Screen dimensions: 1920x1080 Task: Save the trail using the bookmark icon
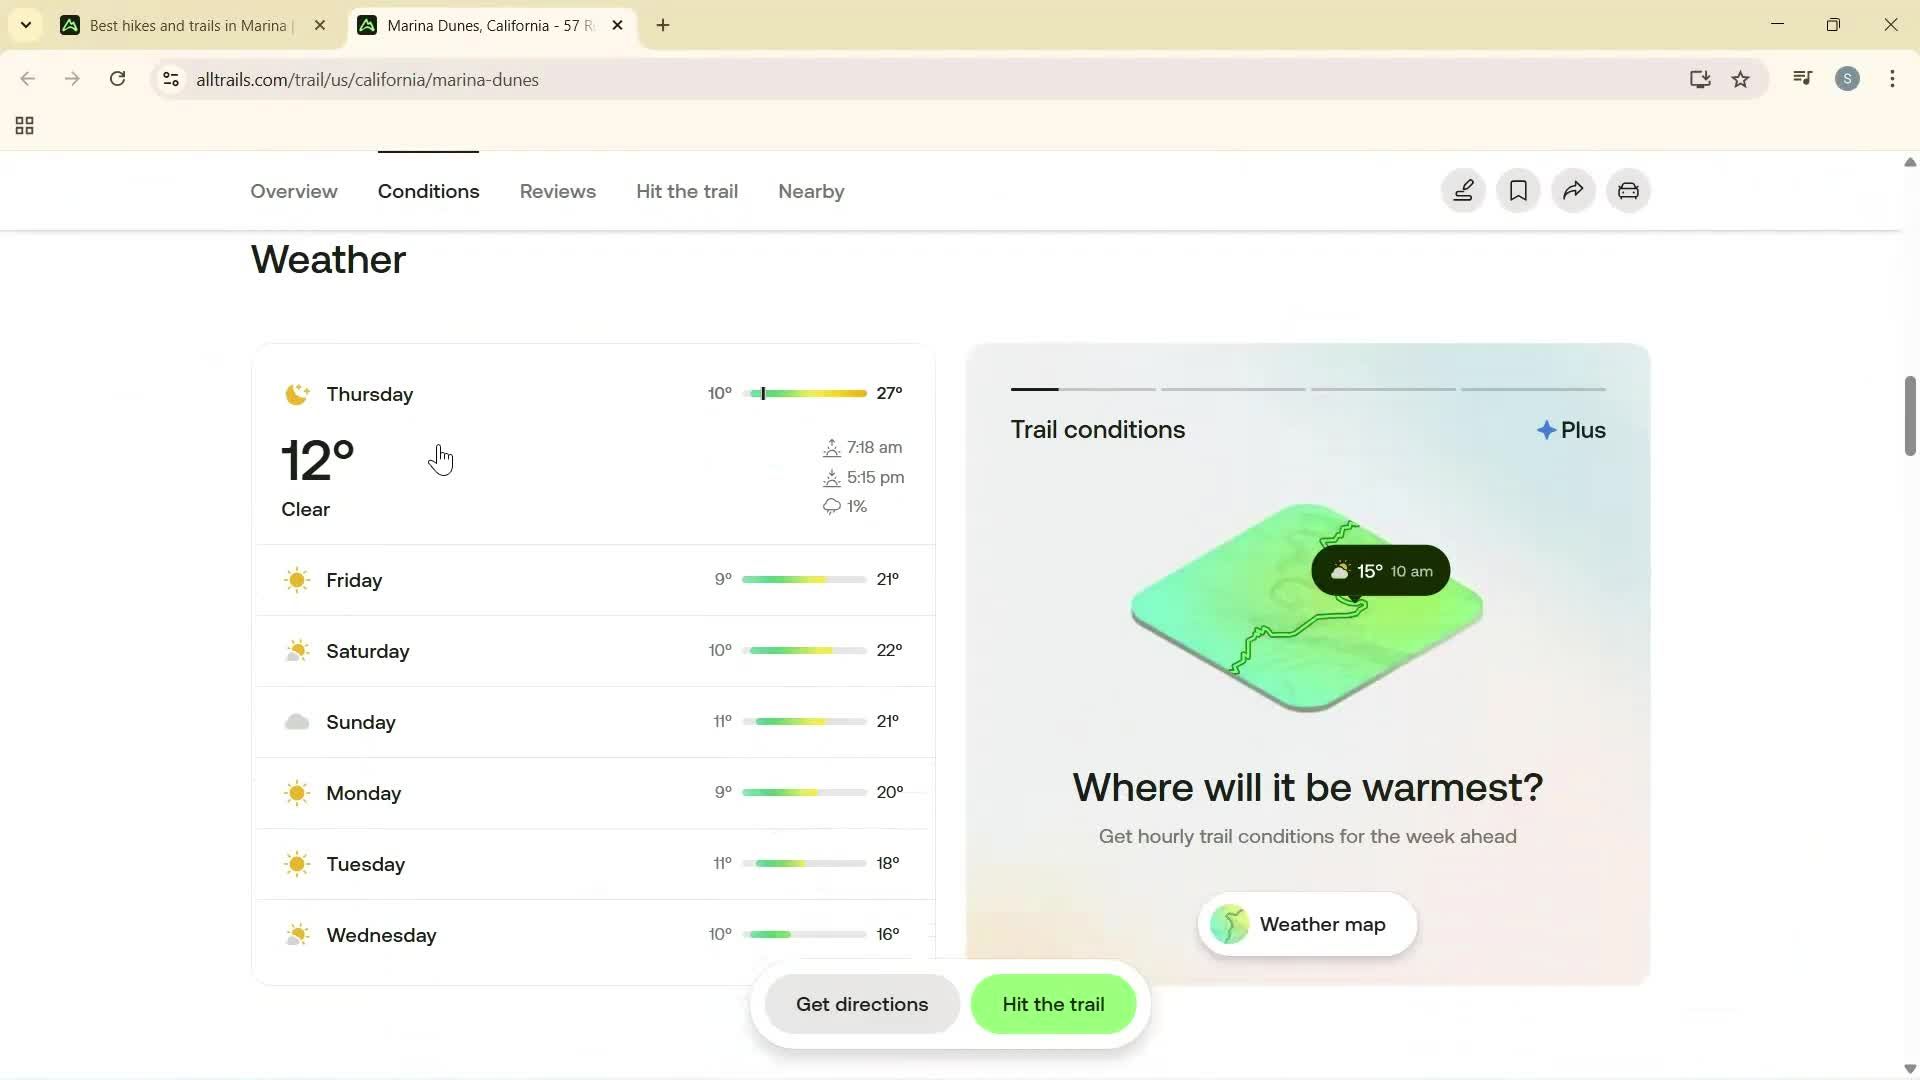pyautogui.click(x=1517, y=191)
